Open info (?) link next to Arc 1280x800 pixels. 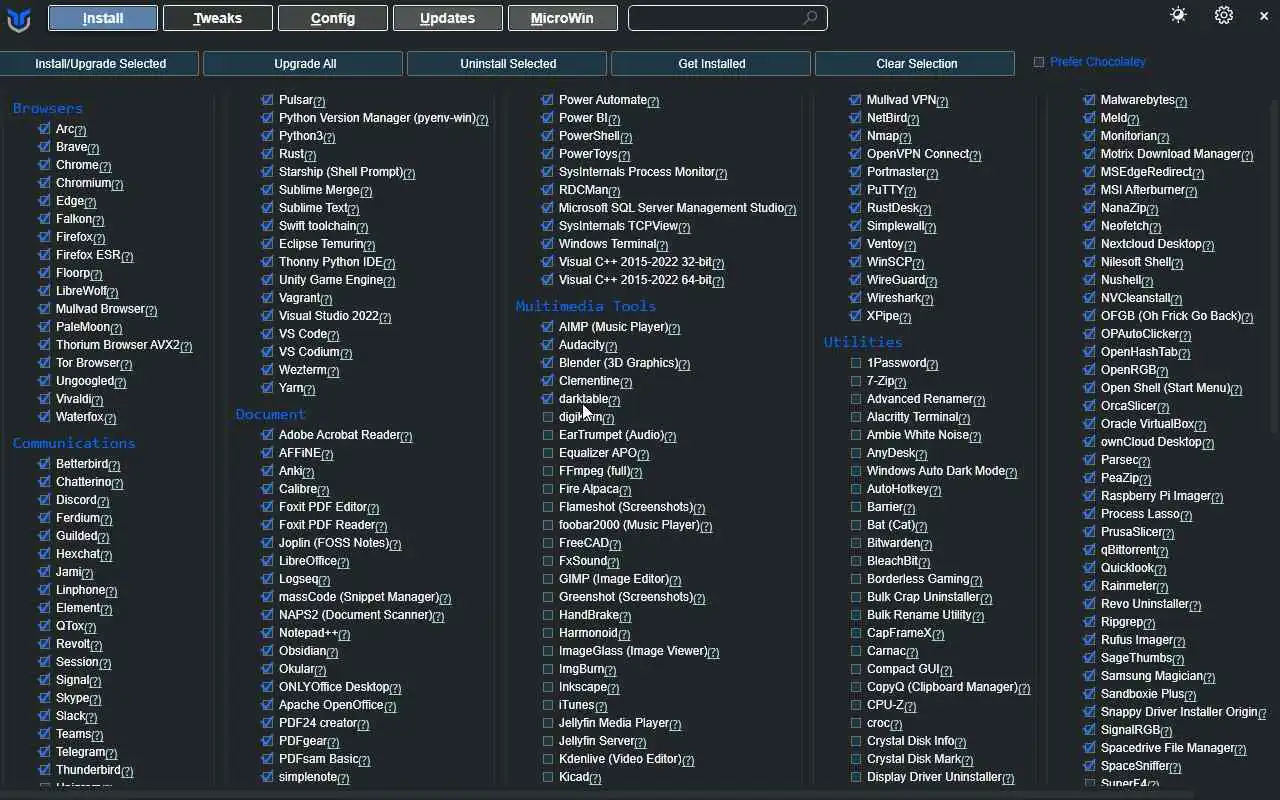(x=80, y=130)
